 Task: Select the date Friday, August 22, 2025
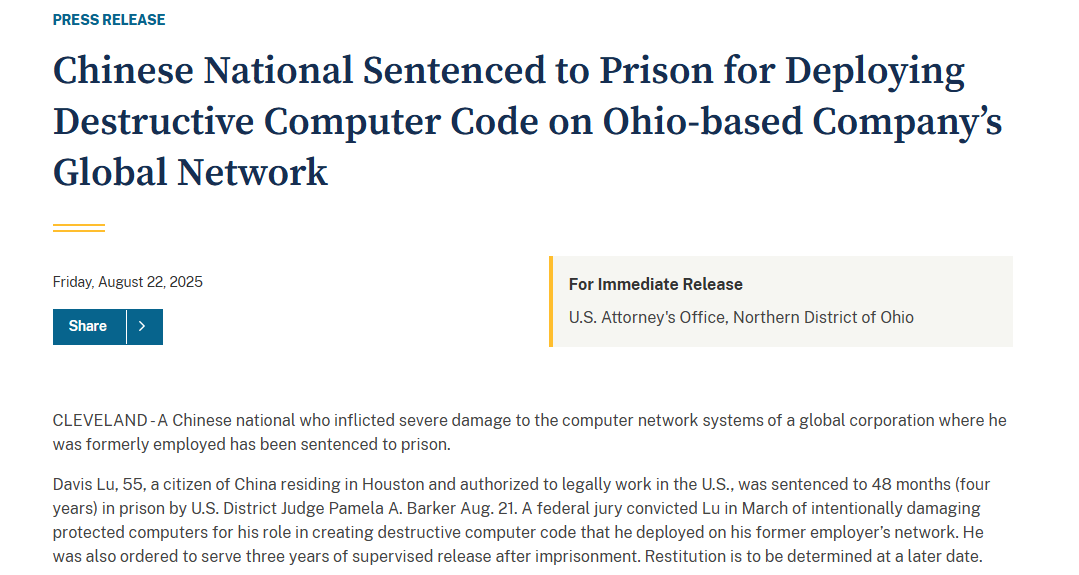pos(128,282)
